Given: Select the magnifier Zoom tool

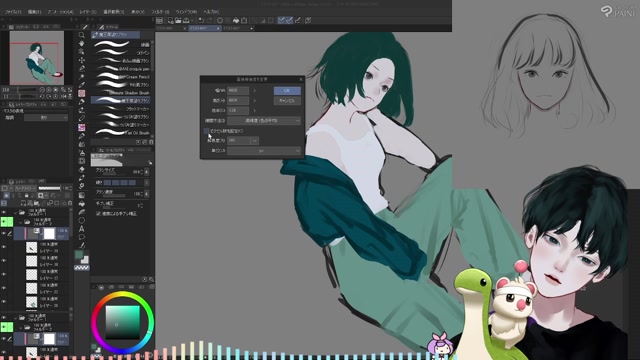Looking at the screenshot, I should coord(82,35).
